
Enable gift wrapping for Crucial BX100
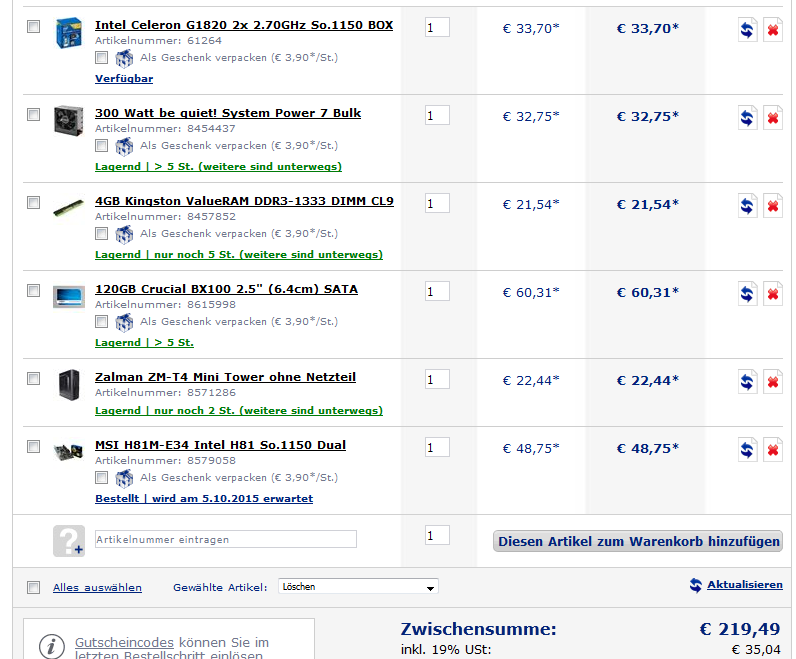coord(102,322)
